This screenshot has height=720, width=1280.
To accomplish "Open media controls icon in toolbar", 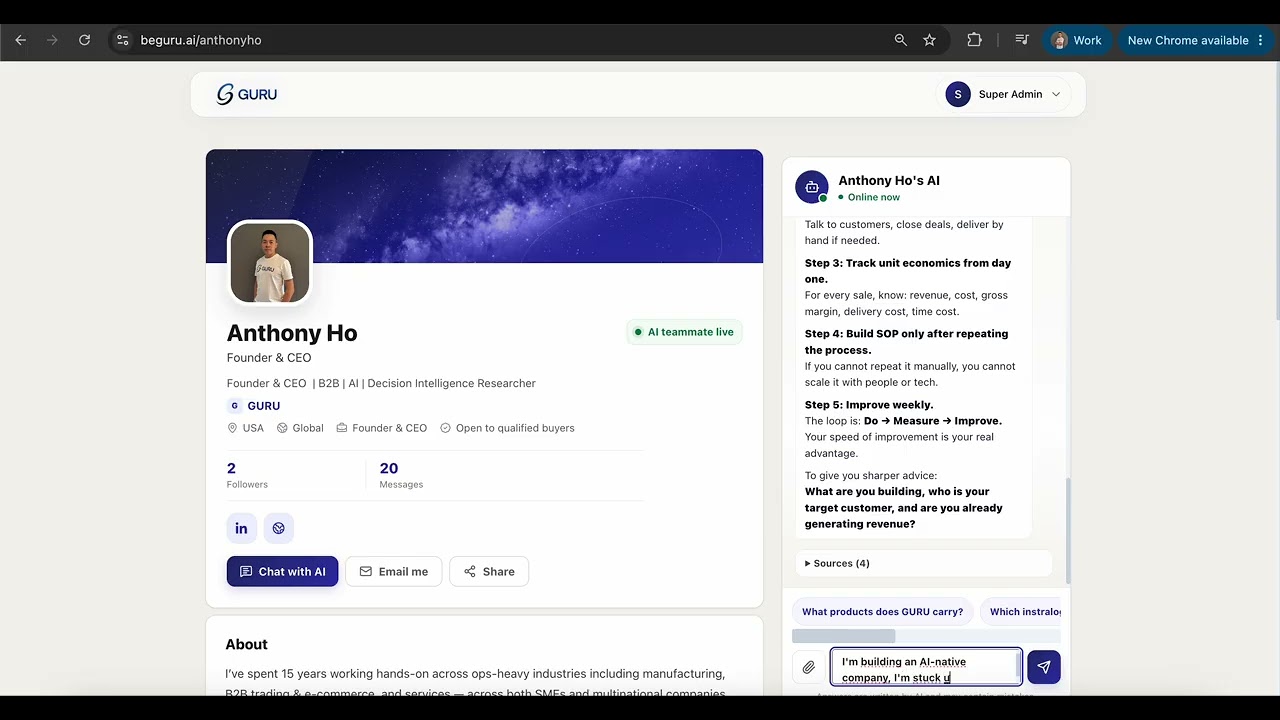I will (1022, 40).
